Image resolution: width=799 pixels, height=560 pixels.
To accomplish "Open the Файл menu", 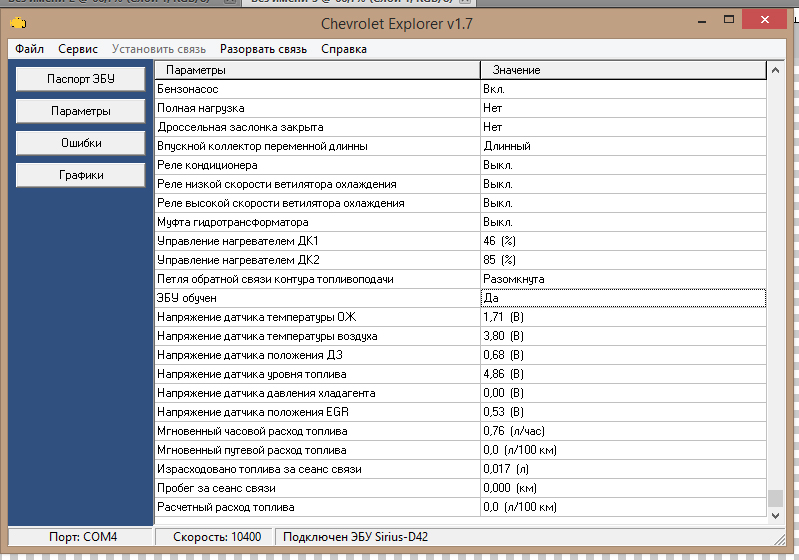I will tap(30, 49).
